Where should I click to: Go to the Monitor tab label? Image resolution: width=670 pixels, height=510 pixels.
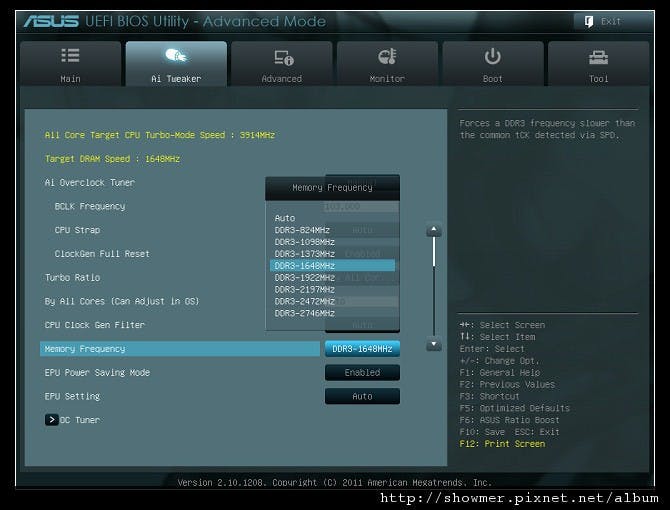pyautogui.click(x=387, y=79)
